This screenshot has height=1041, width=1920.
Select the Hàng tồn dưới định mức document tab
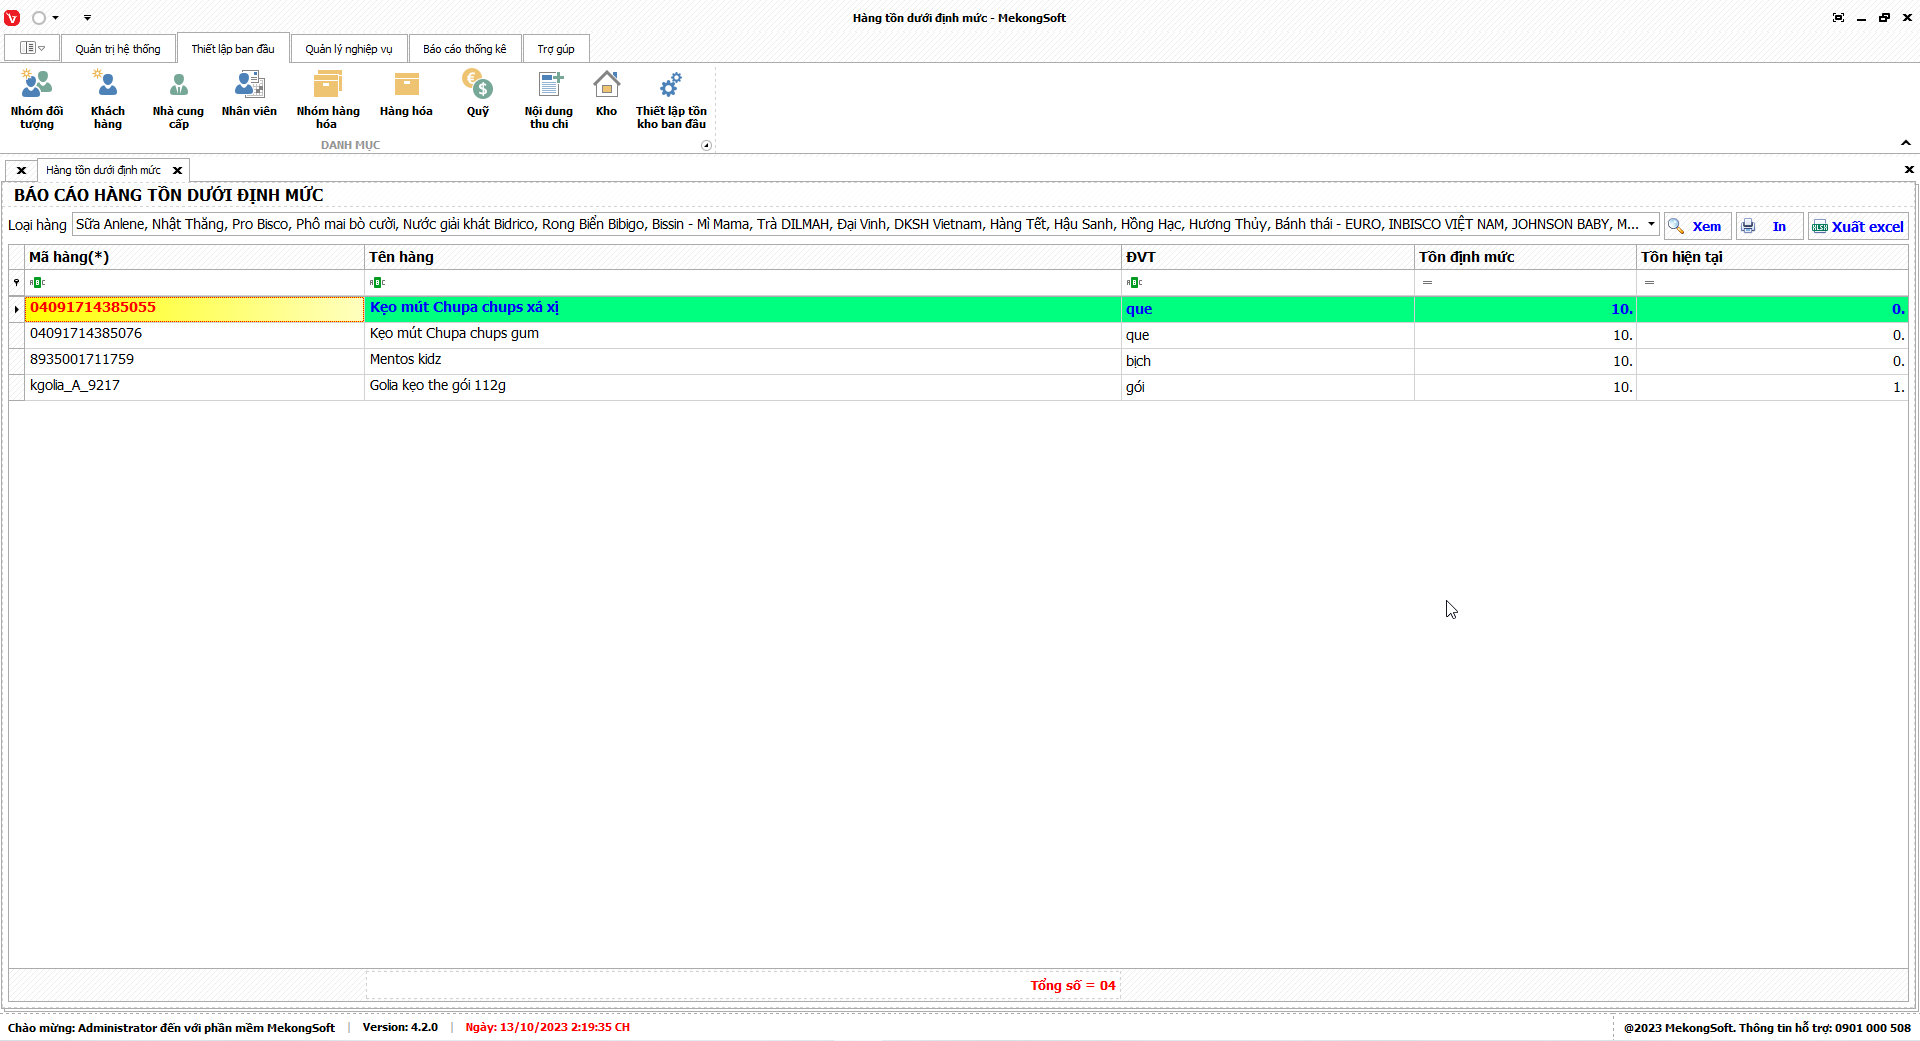104,170
